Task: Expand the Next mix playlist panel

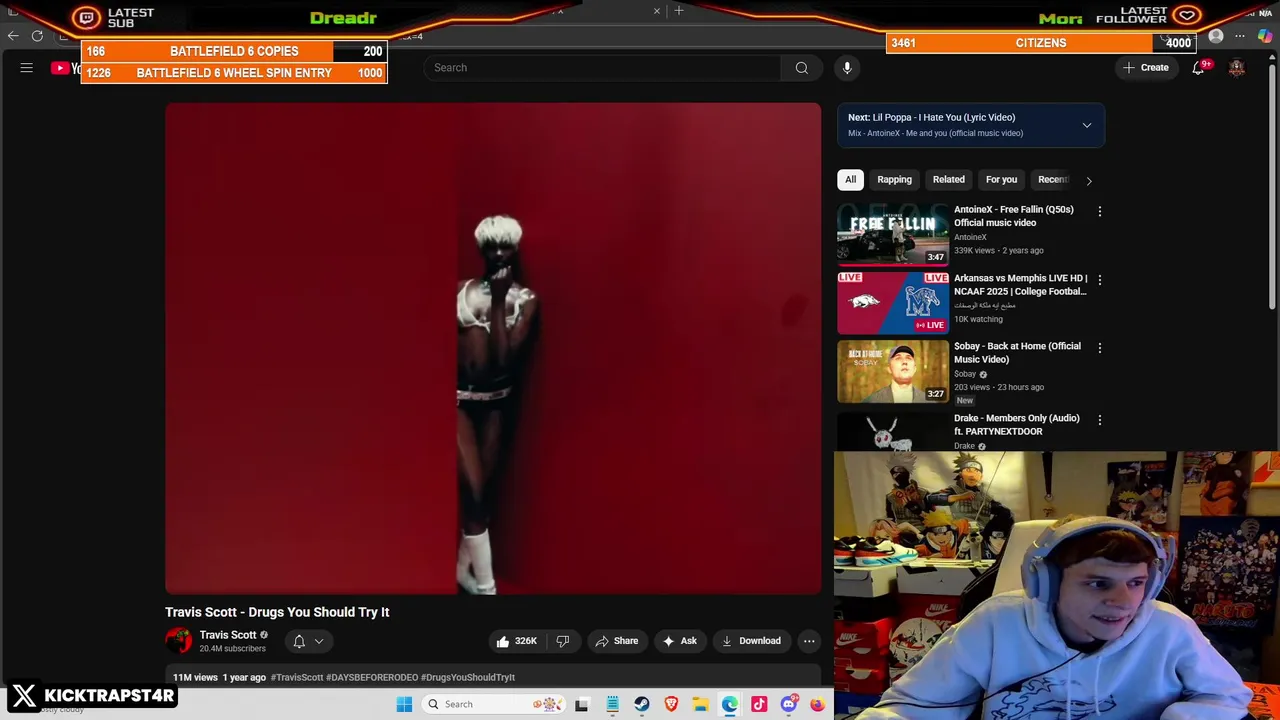Action: tap(1087, 125)
